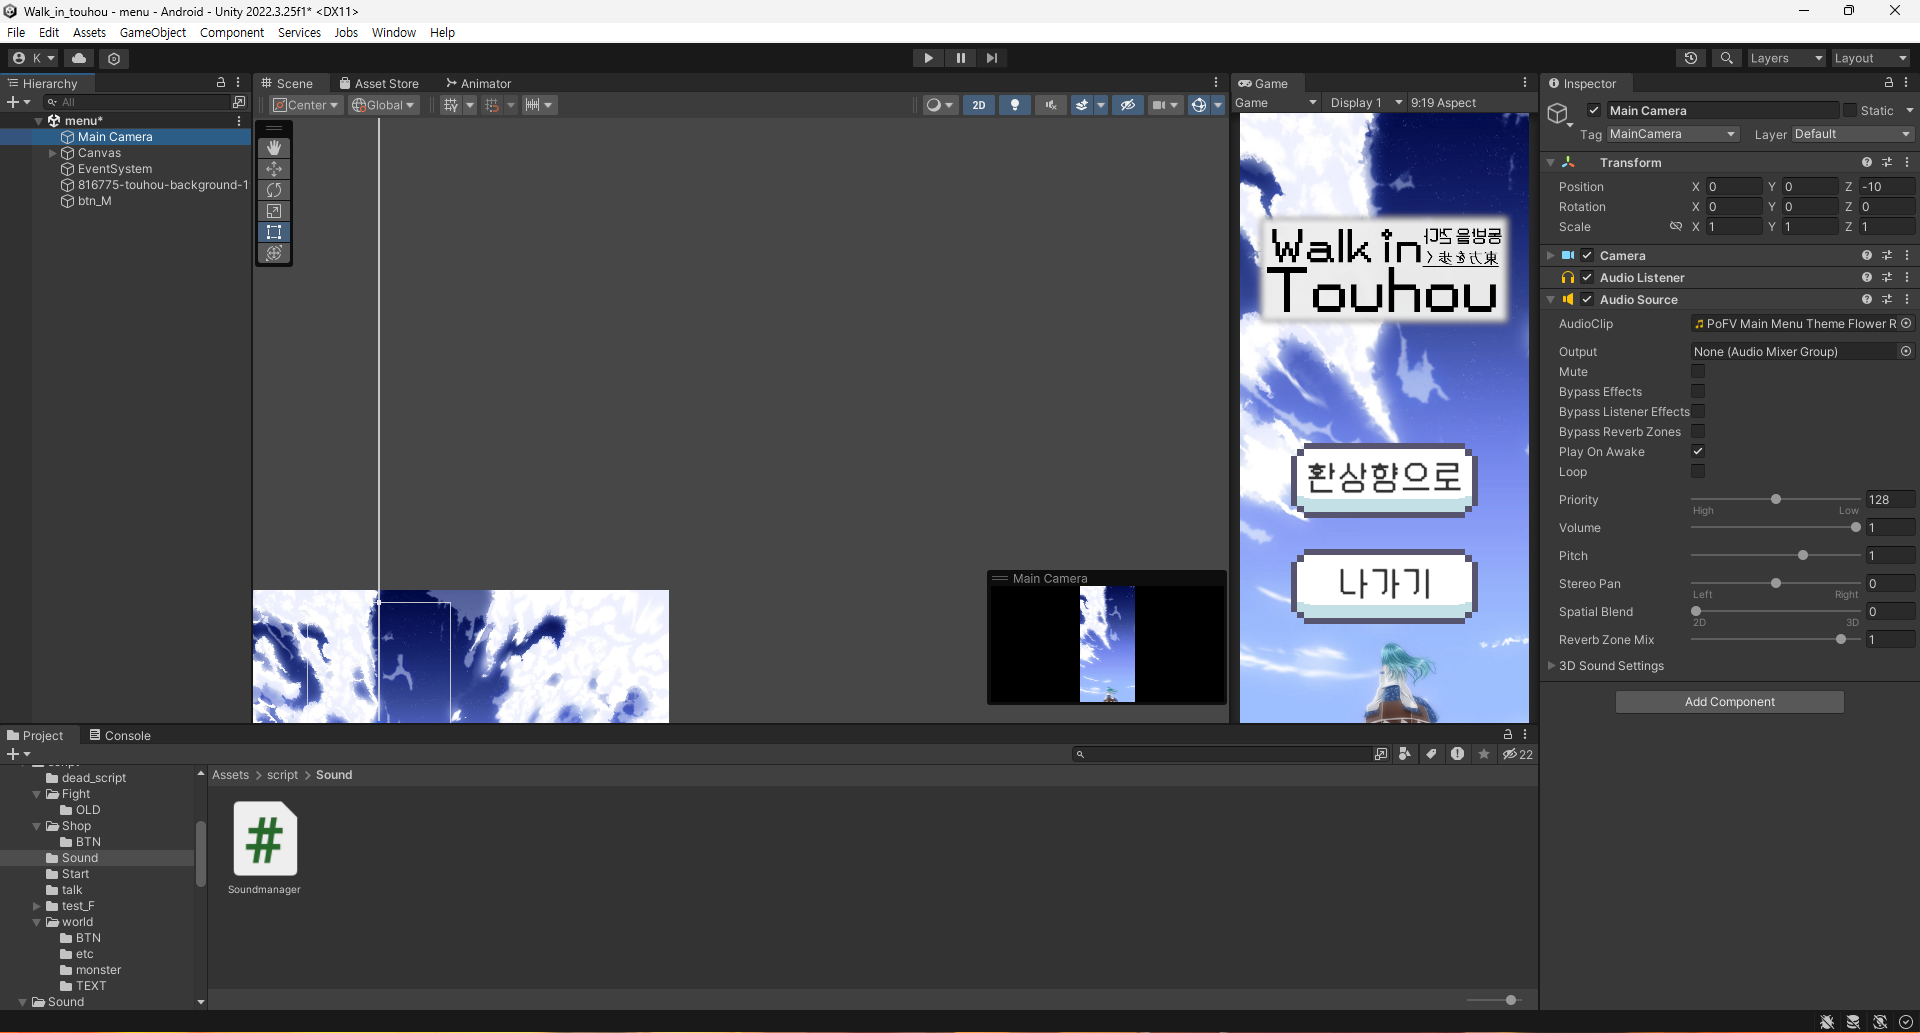
Task: Open the GameObject menu
Action: point(153,32)
